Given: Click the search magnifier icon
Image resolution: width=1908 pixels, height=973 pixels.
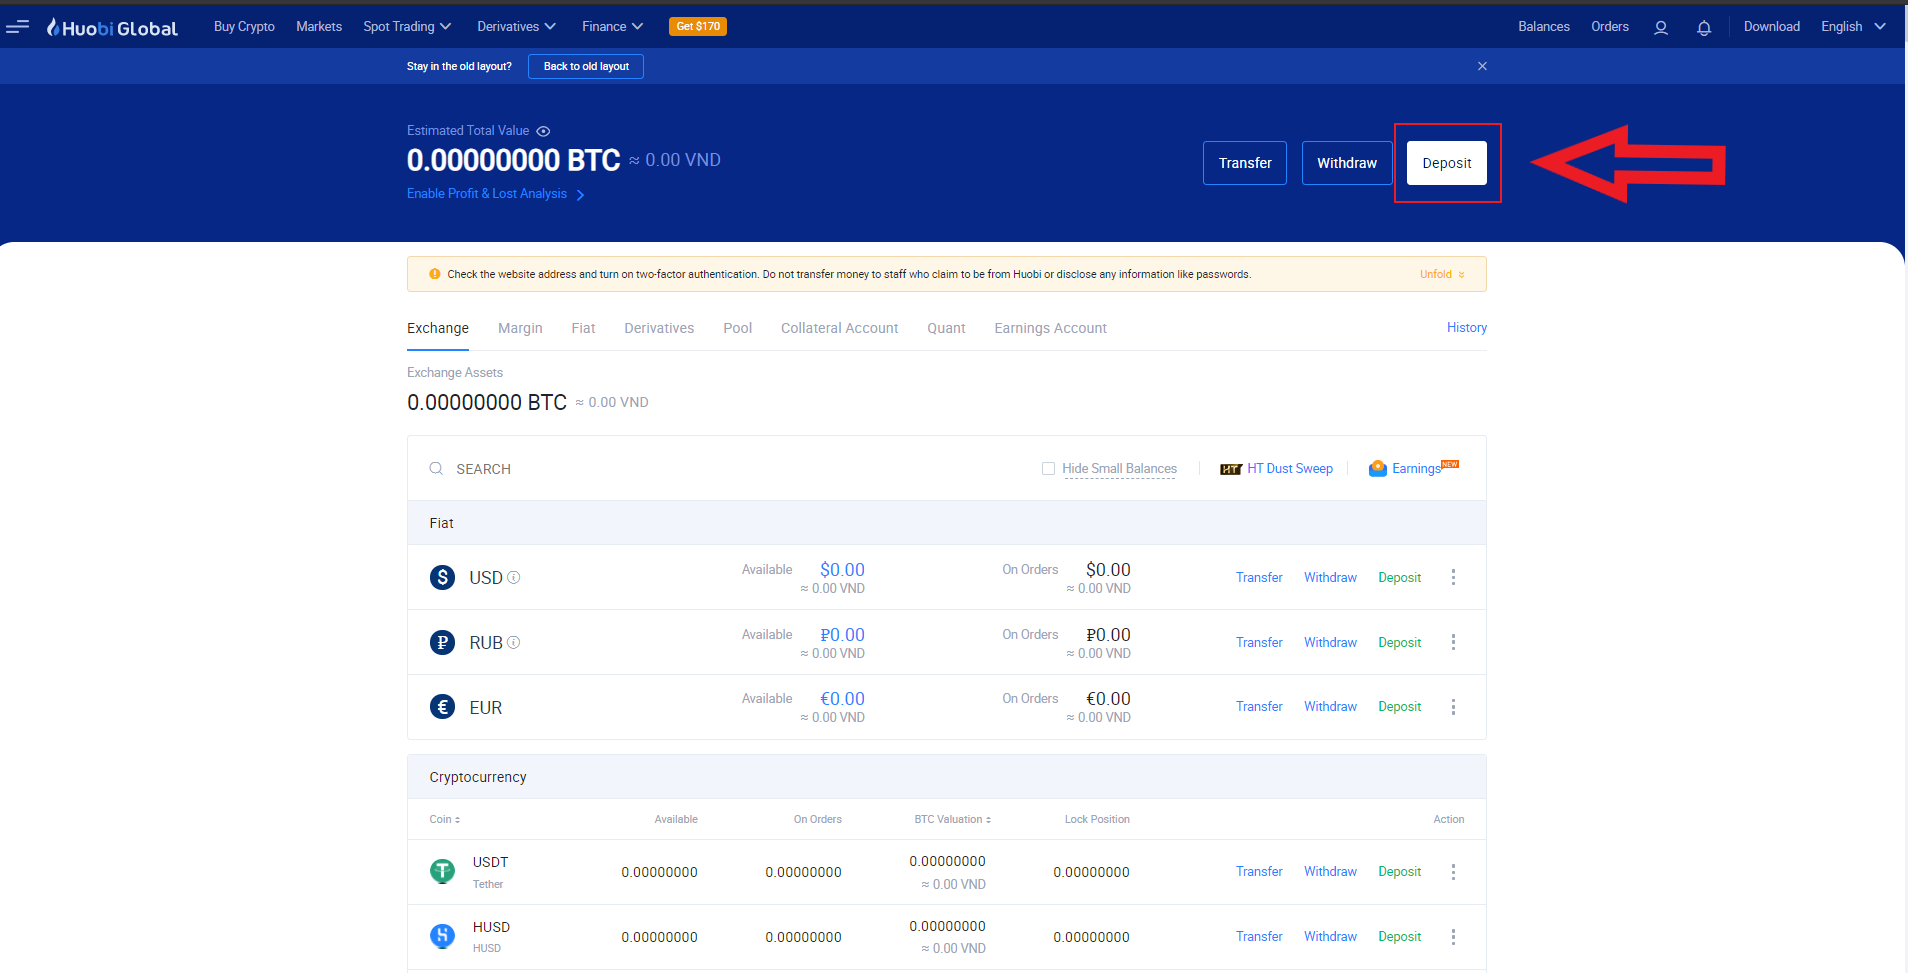Looking at the screenshot, I should click(436, 468).
